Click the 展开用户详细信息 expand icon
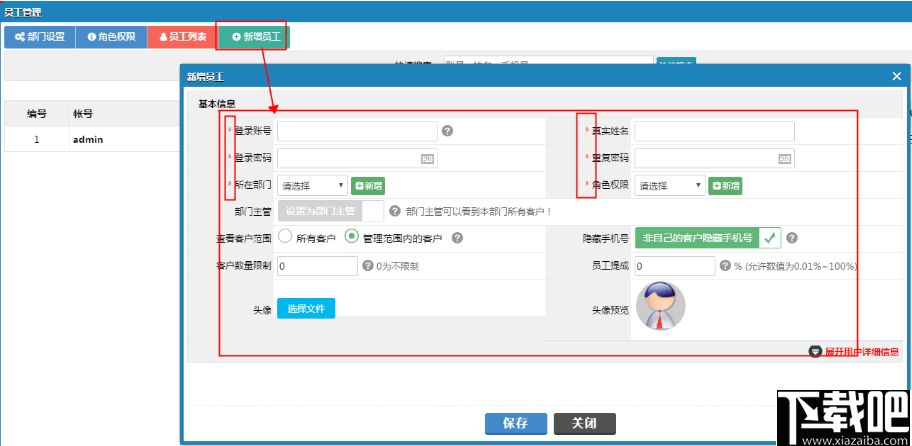The image size is (912, 446). [815, 351]
